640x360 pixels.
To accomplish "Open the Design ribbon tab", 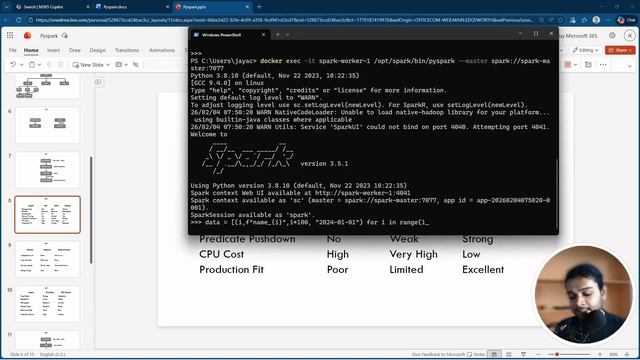I will pos(98,50).
